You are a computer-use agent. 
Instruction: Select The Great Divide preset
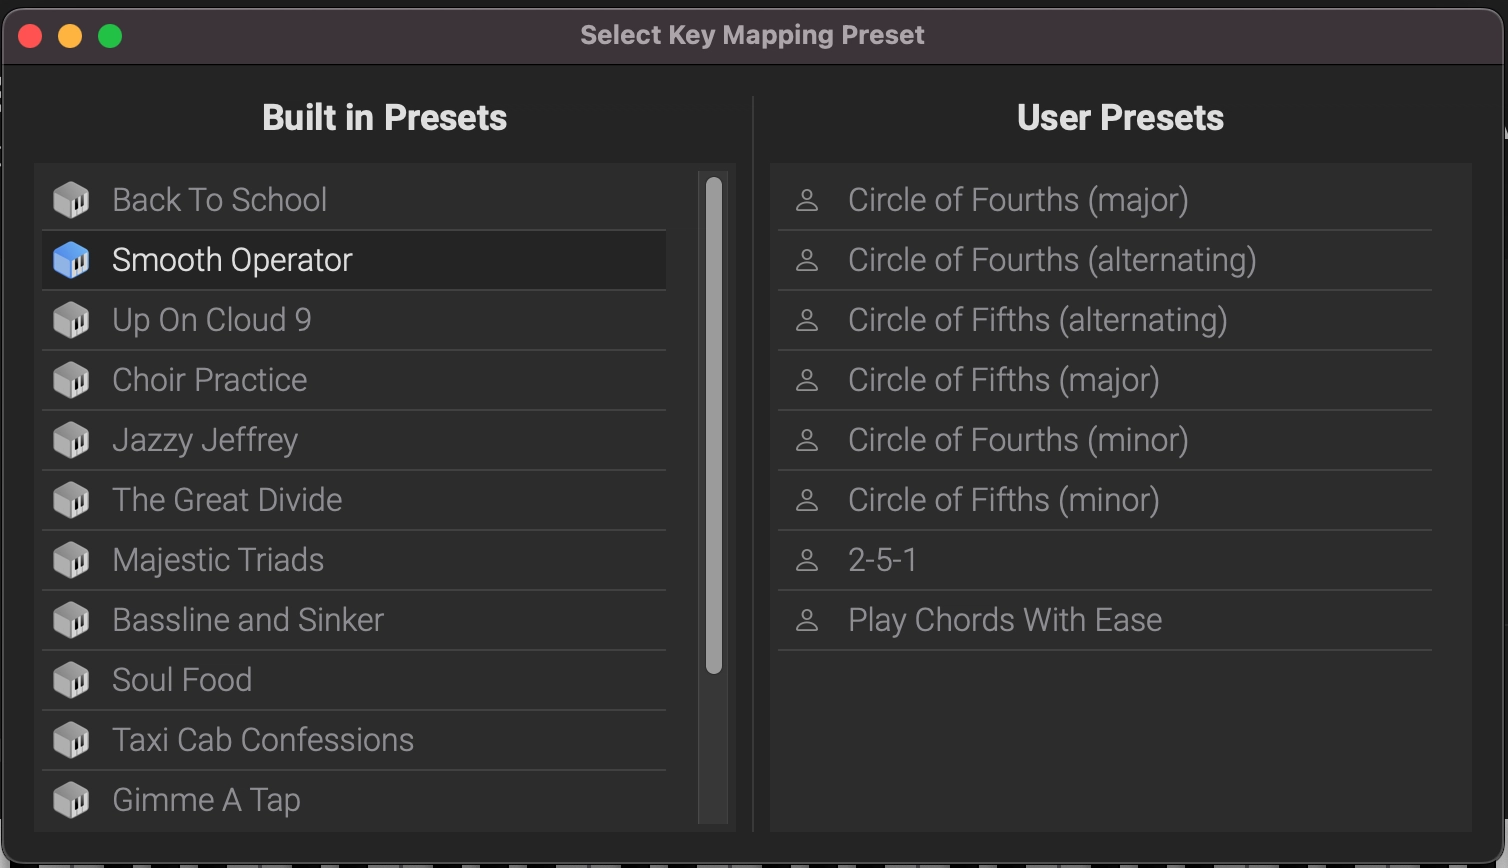pos(227,500)
